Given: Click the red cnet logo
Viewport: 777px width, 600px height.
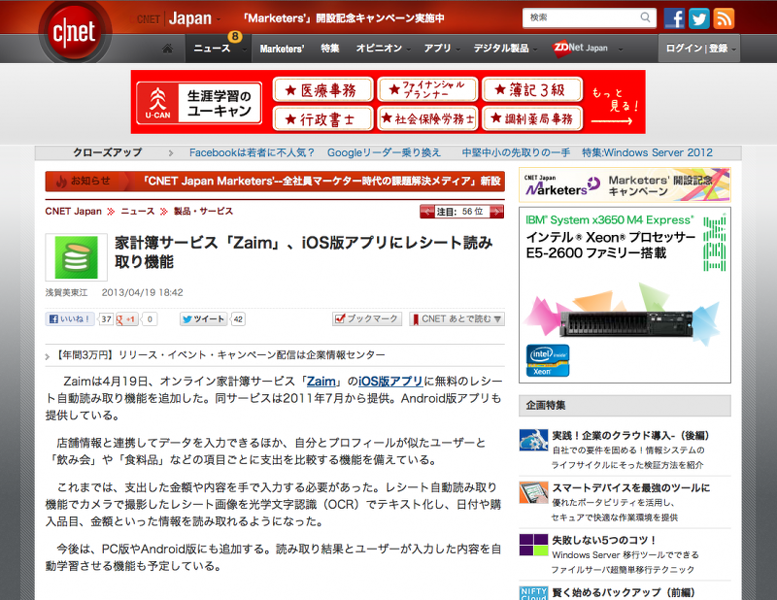Looking at the screenshot, I should pyautogui.click(x=74, y=32).
